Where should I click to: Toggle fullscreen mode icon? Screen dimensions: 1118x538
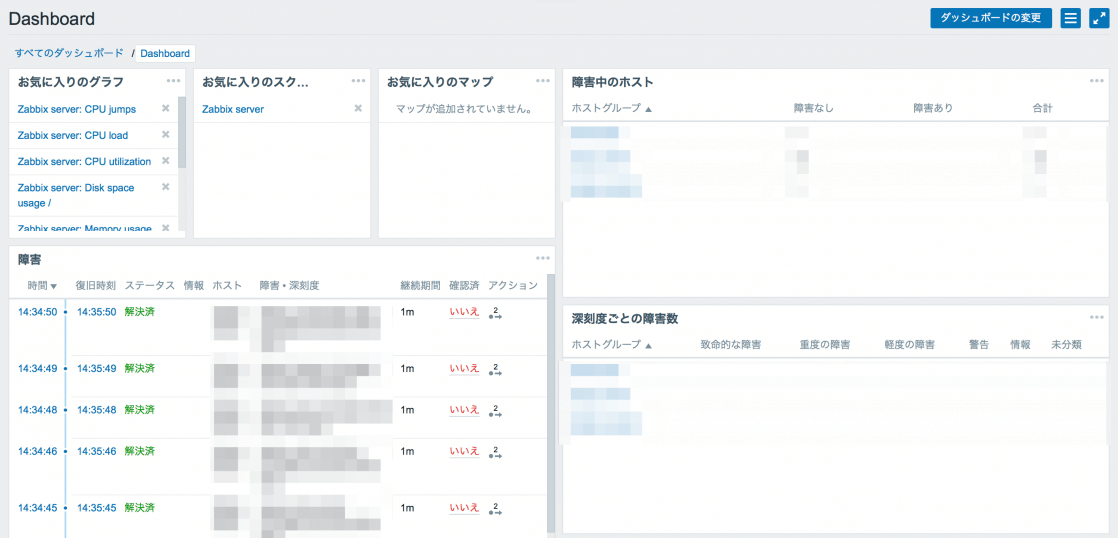point(1099,18)
